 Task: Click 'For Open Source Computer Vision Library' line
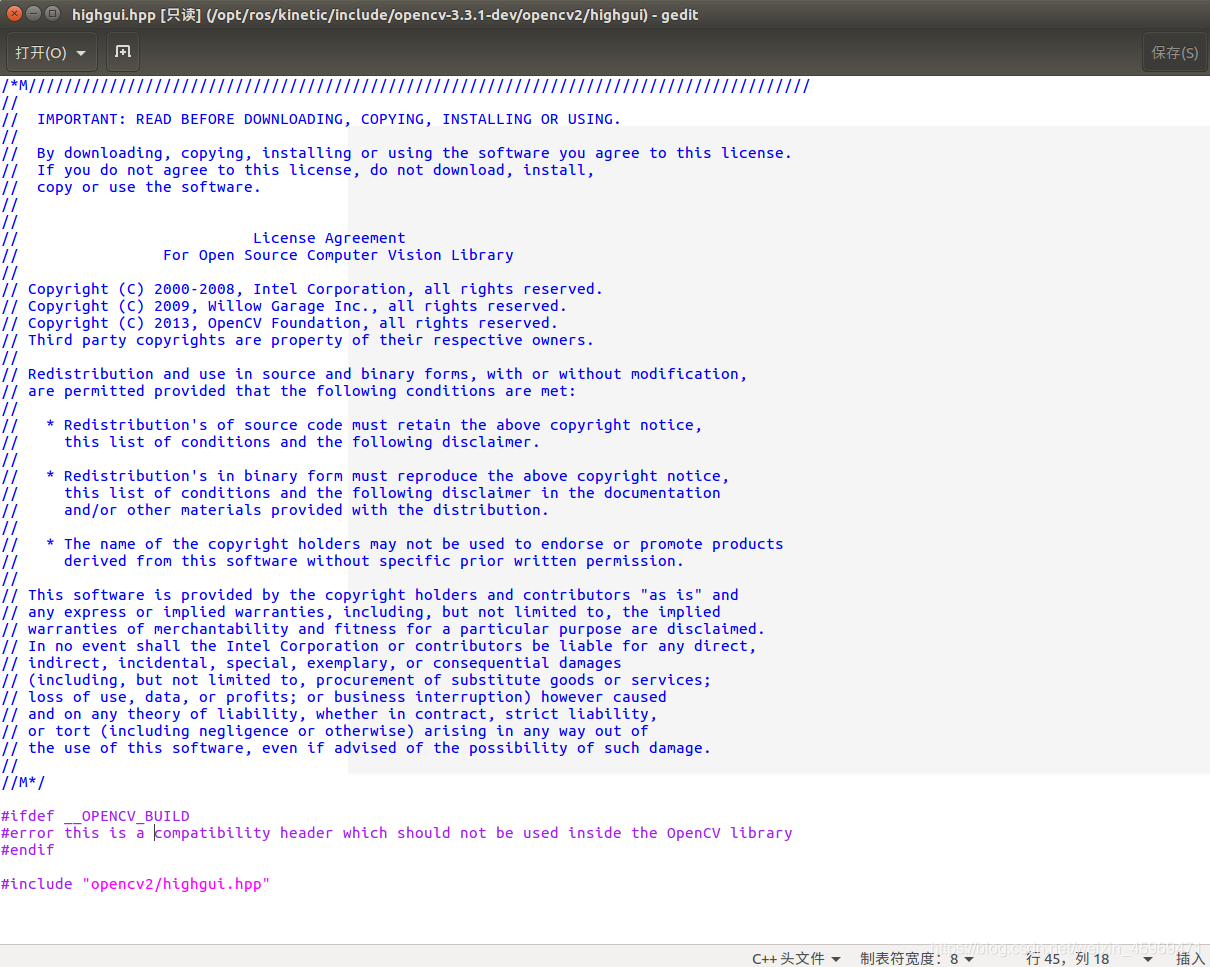pos(258,255)
